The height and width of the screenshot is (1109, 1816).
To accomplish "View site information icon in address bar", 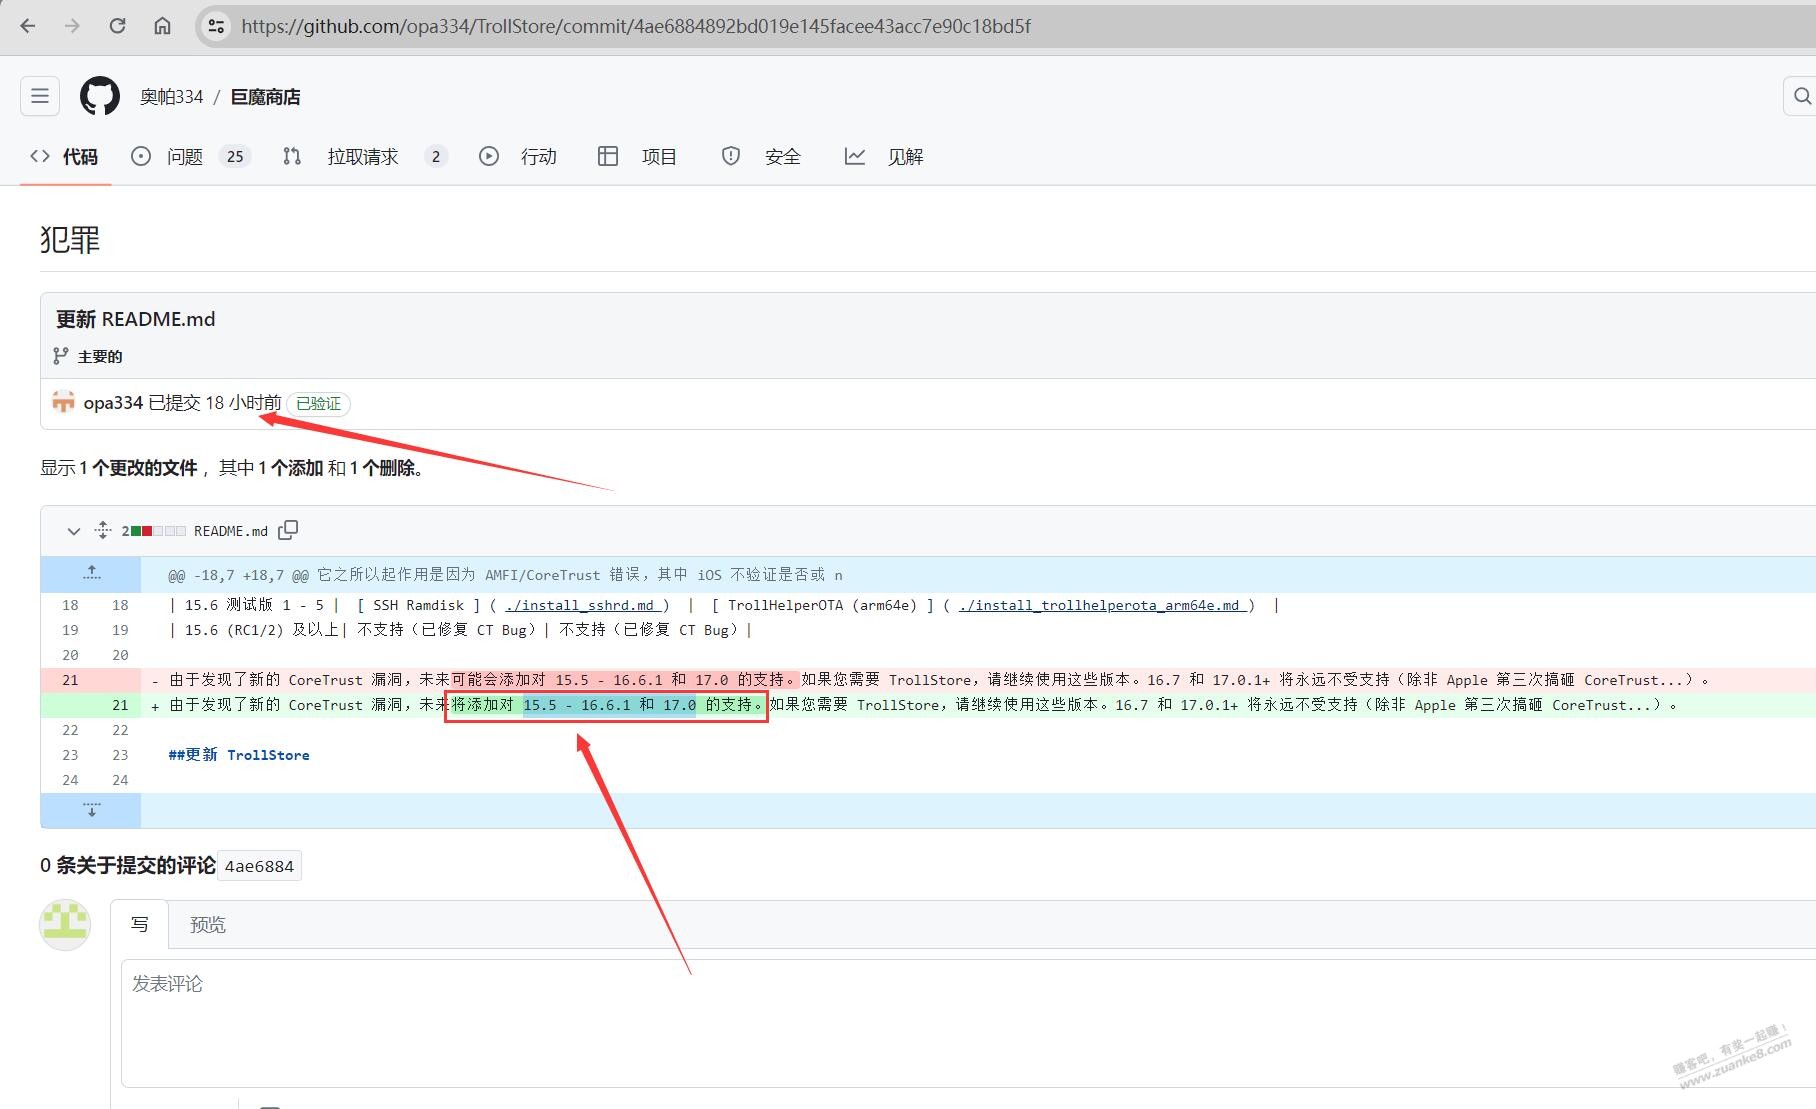I will point(216,26).
